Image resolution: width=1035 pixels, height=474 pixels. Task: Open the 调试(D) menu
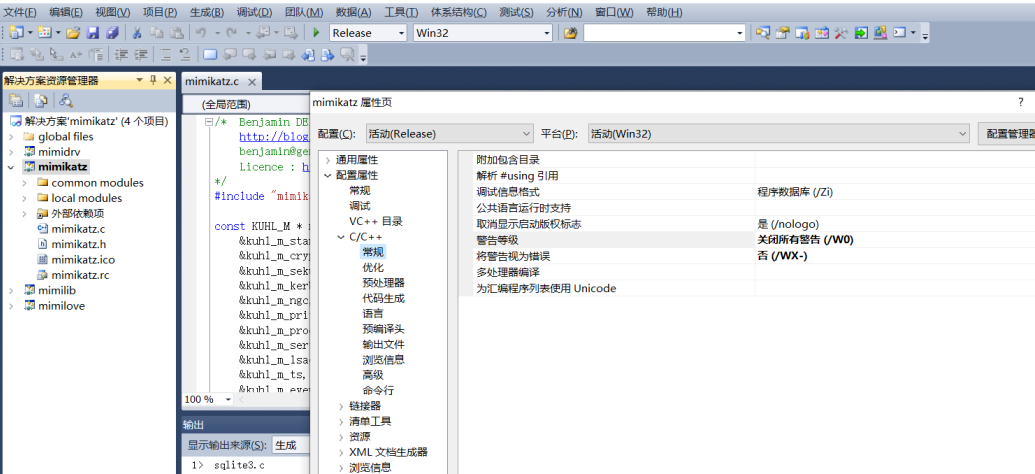(254, 12)
